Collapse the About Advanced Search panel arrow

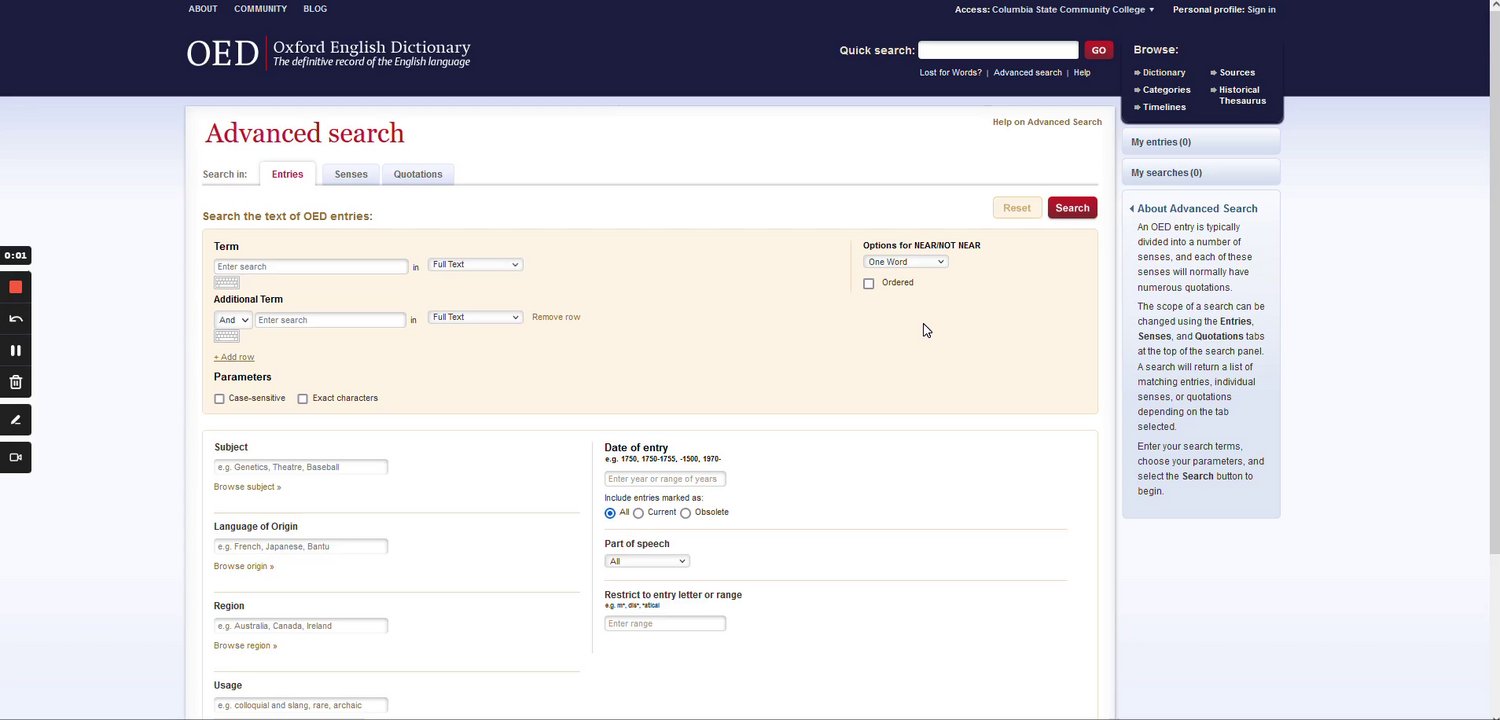coord(1132,209)
